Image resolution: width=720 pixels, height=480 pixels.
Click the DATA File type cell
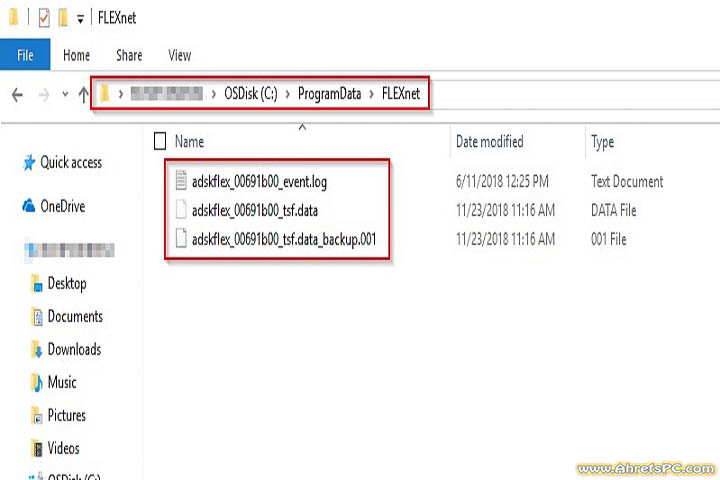point(613,210)
